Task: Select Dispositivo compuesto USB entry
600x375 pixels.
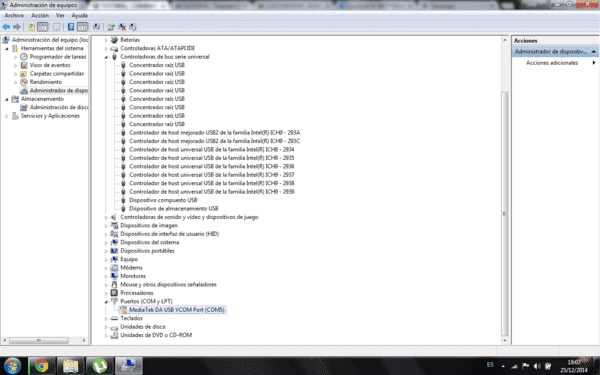Action: pyautogui.click(x=163, y=200)
